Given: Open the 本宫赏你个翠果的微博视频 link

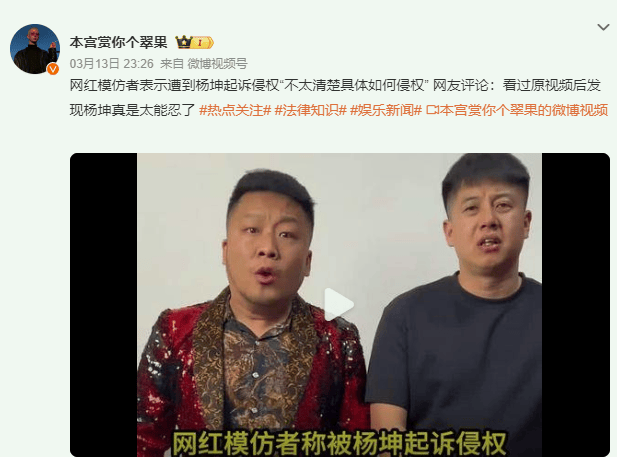Looking at the screenshot, I should pyautogui.click(x=523, y=110).
